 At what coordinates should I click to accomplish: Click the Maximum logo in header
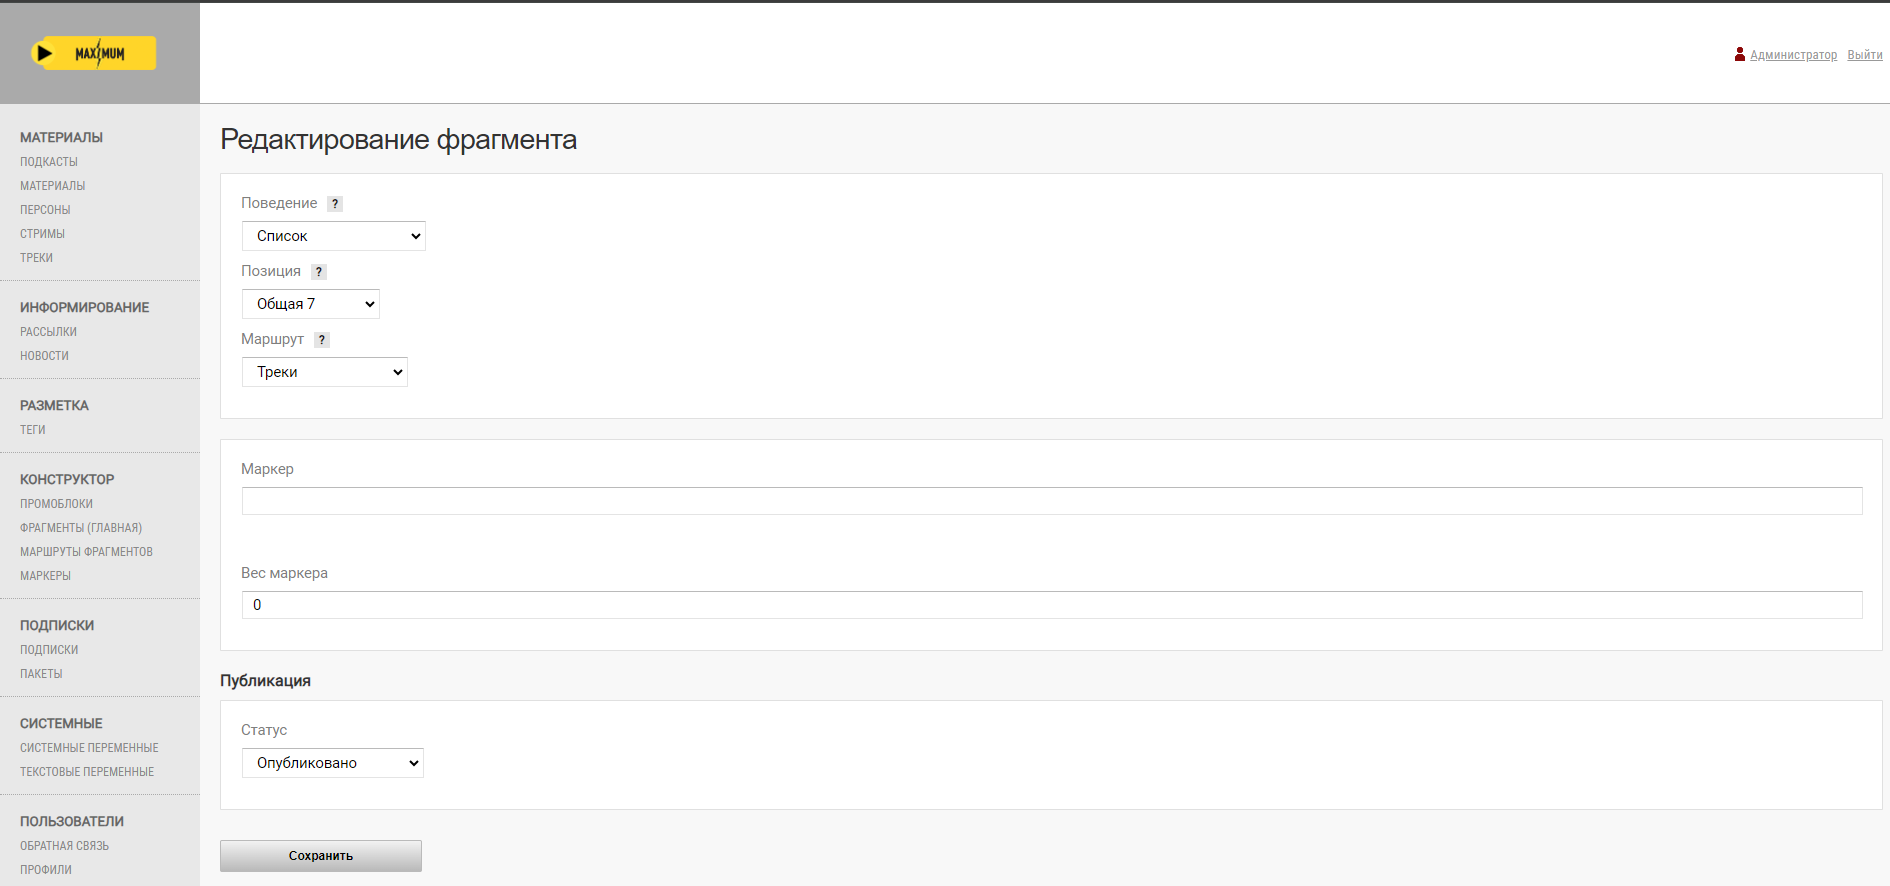coord(94,53)
